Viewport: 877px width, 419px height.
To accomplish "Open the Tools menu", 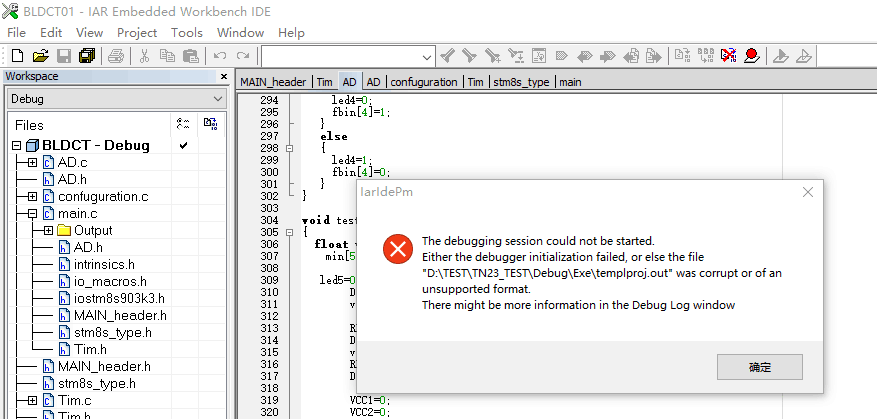I will pyautogui.click(x=187, y=32).
